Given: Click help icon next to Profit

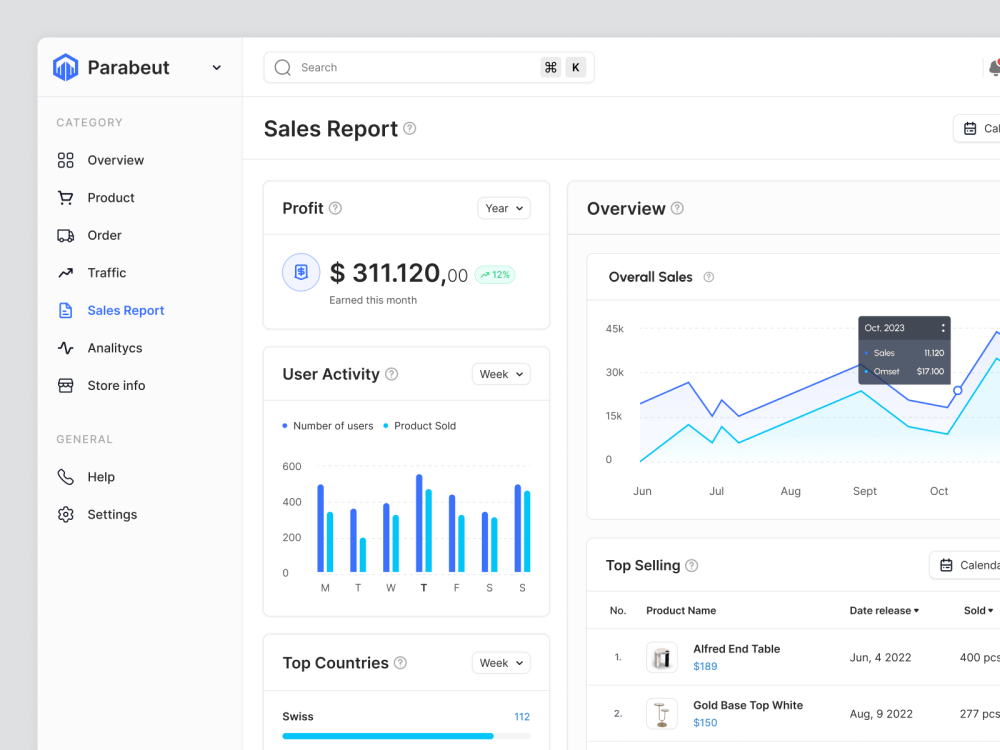Looking at the screenshot, I should [x=335, y=209].
